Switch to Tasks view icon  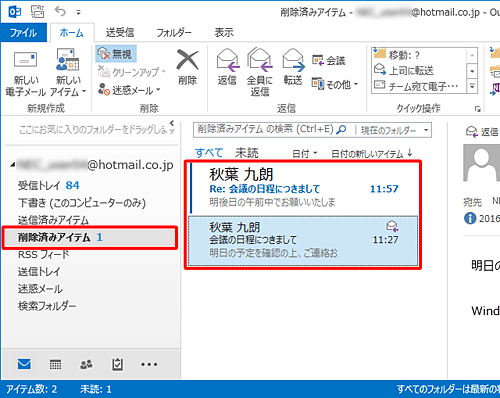117,364
